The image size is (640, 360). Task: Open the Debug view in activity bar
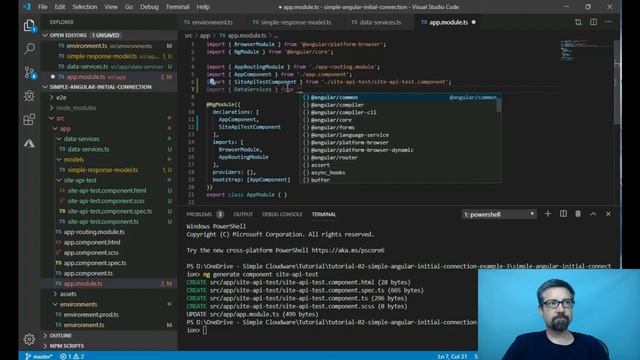coord(29,96)
